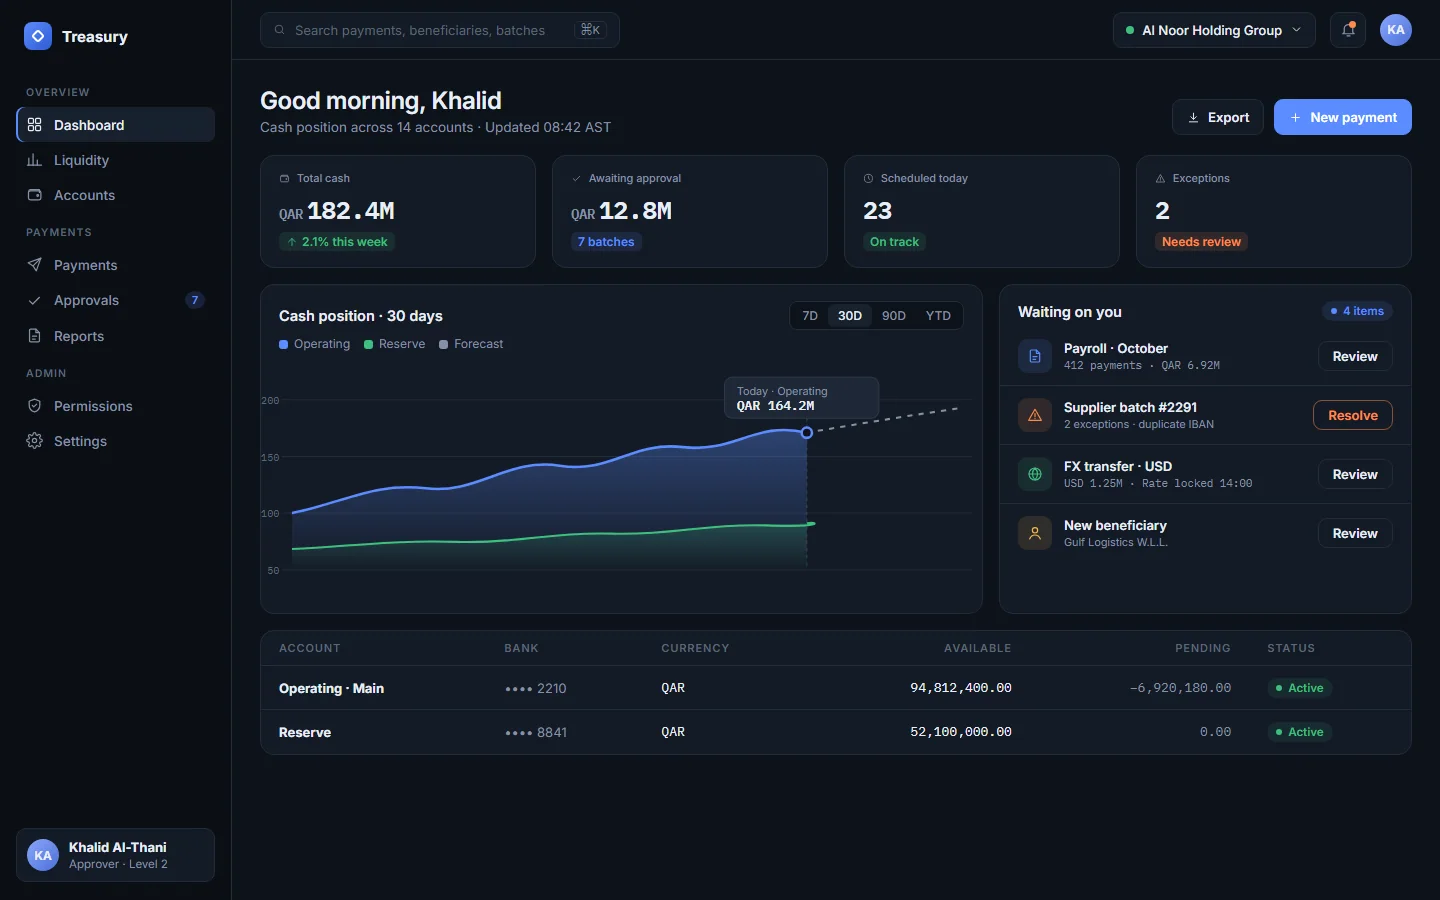
Task: Click the Reports document icon
Action: pyautogui.click(x=35, y=336)
